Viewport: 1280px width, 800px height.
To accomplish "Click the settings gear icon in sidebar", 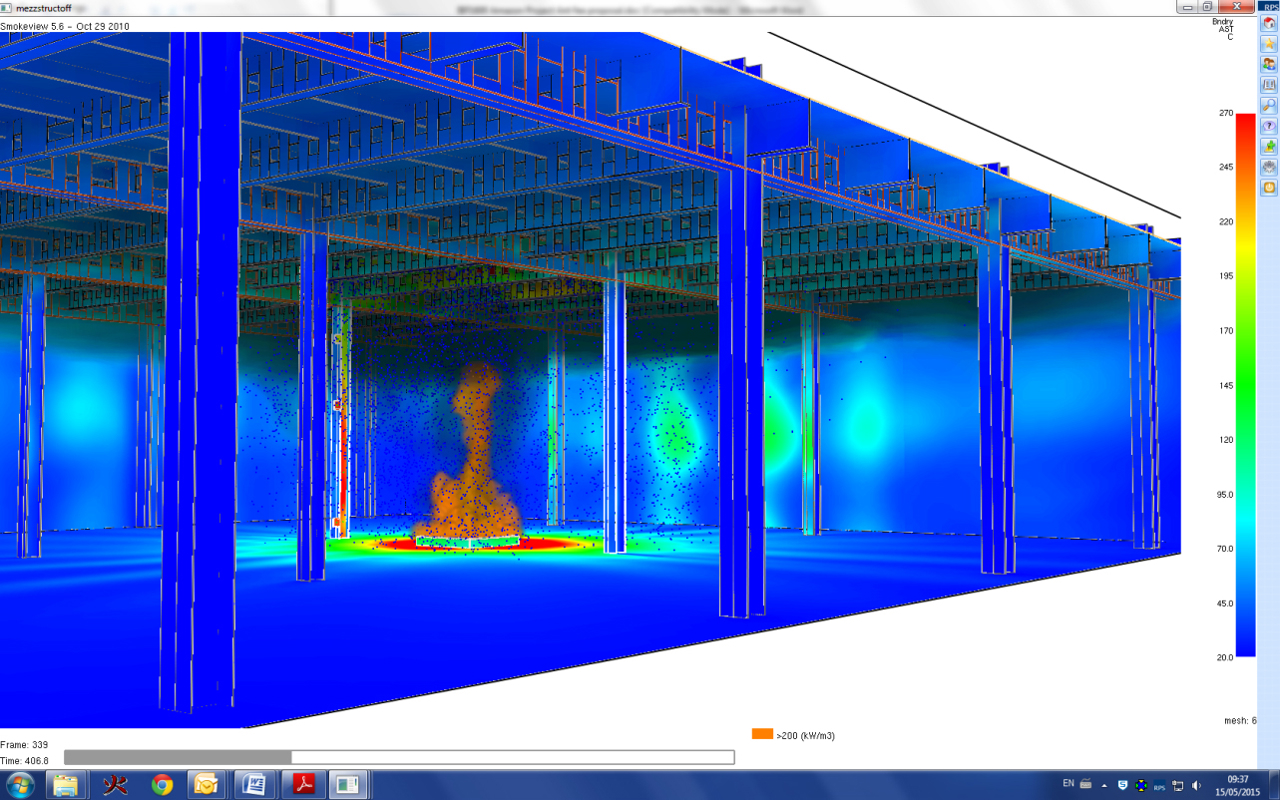I will pos(1269,167).
